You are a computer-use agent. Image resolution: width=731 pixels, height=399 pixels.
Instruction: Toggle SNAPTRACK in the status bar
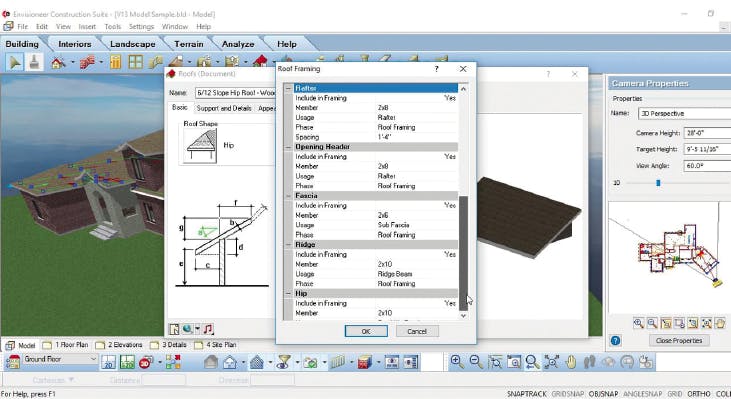[x=526, y=394]
